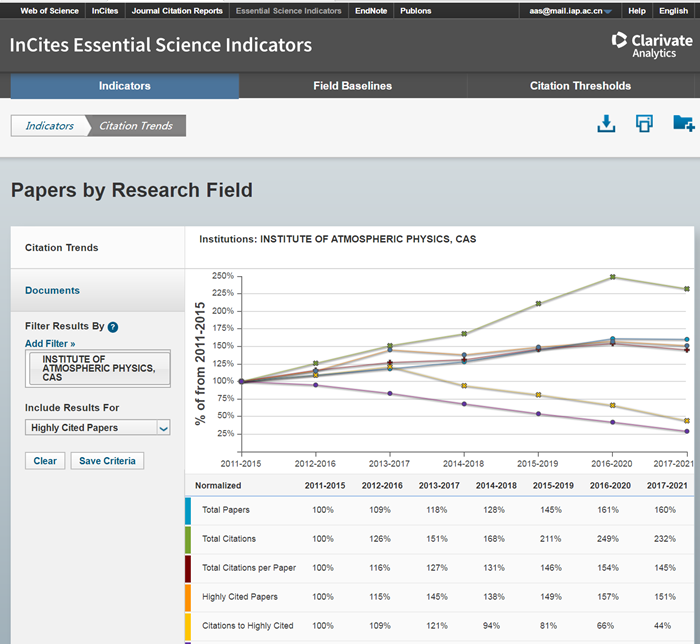Select Essential Science Indicators in top bar

(288, 11)
